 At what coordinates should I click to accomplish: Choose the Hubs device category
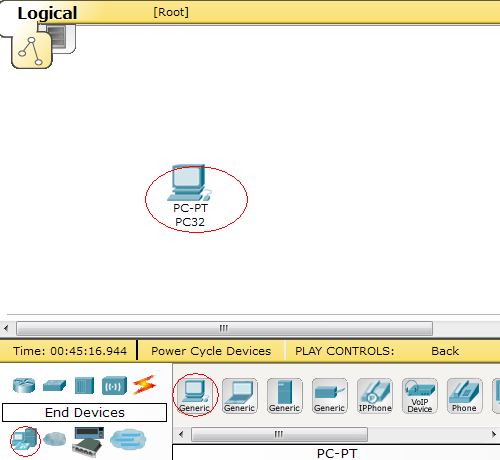point(84,385)
